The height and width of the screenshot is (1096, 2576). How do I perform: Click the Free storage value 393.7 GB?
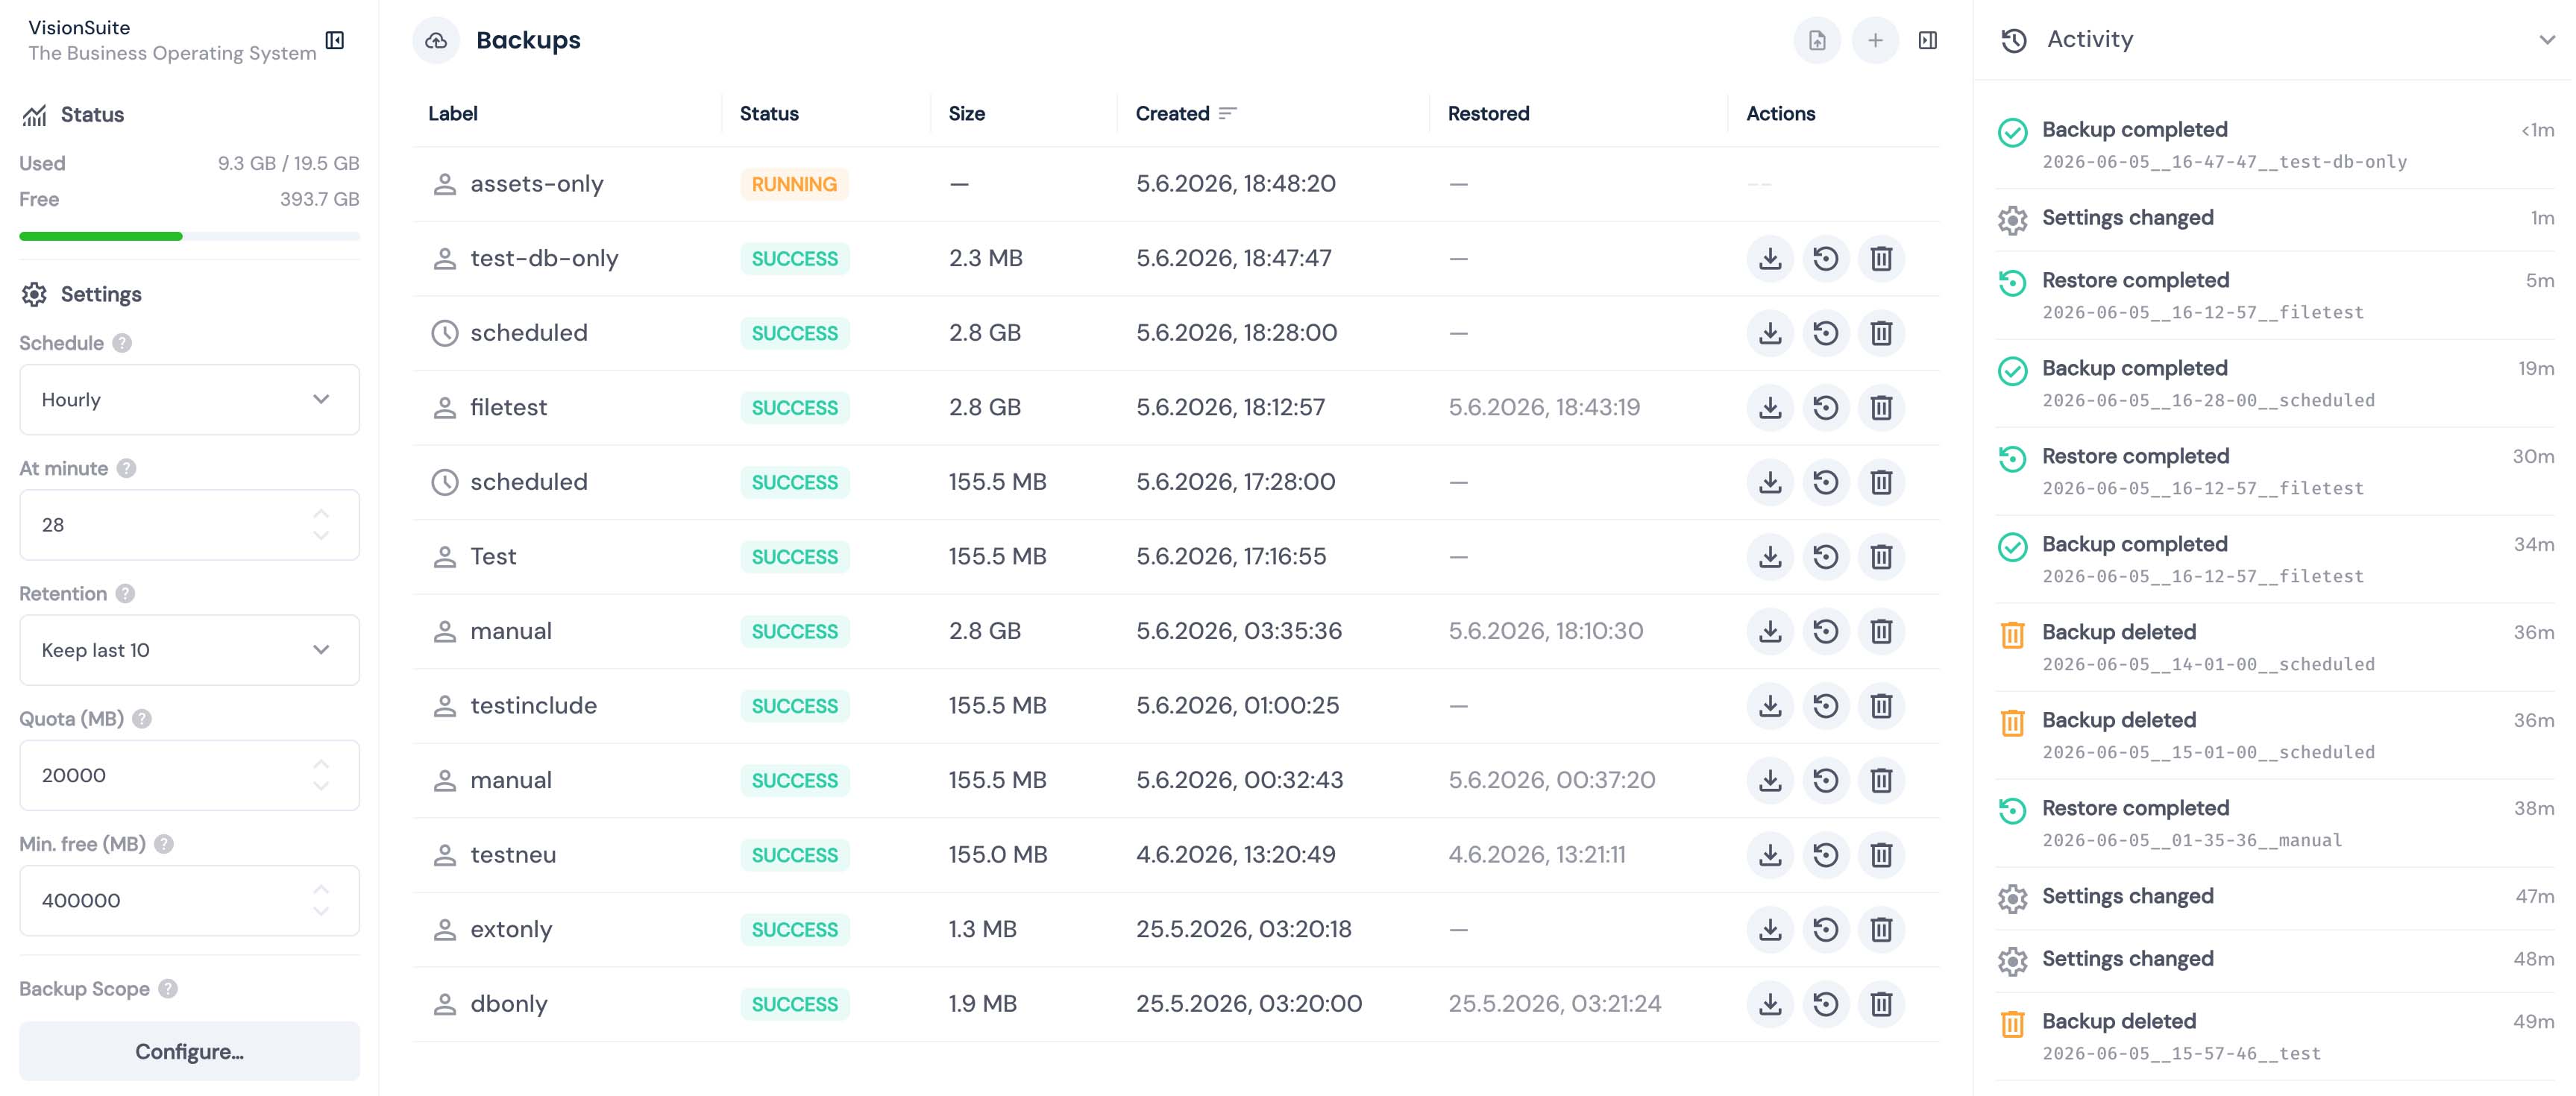coord(319,199)
